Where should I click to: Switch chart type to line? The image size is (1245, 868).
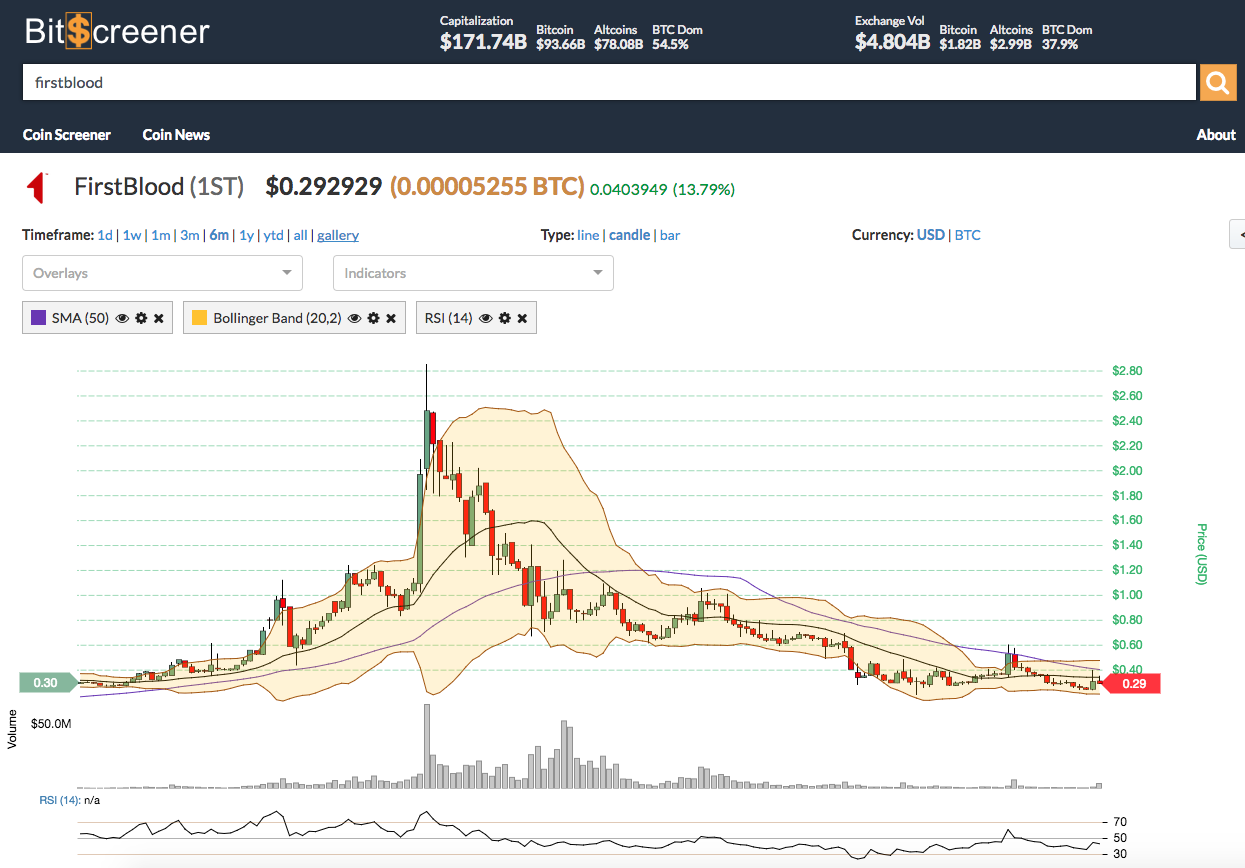(588, 235)
